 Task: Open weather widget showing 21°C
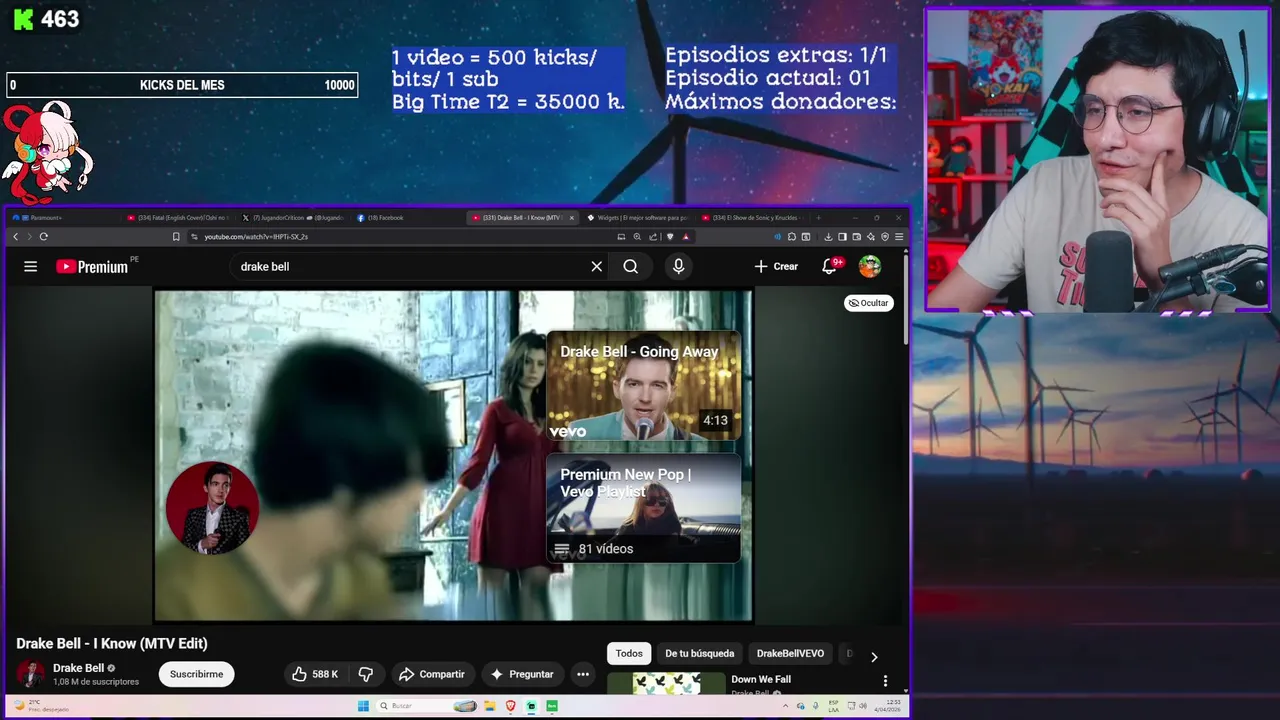[x=40, y=705]
